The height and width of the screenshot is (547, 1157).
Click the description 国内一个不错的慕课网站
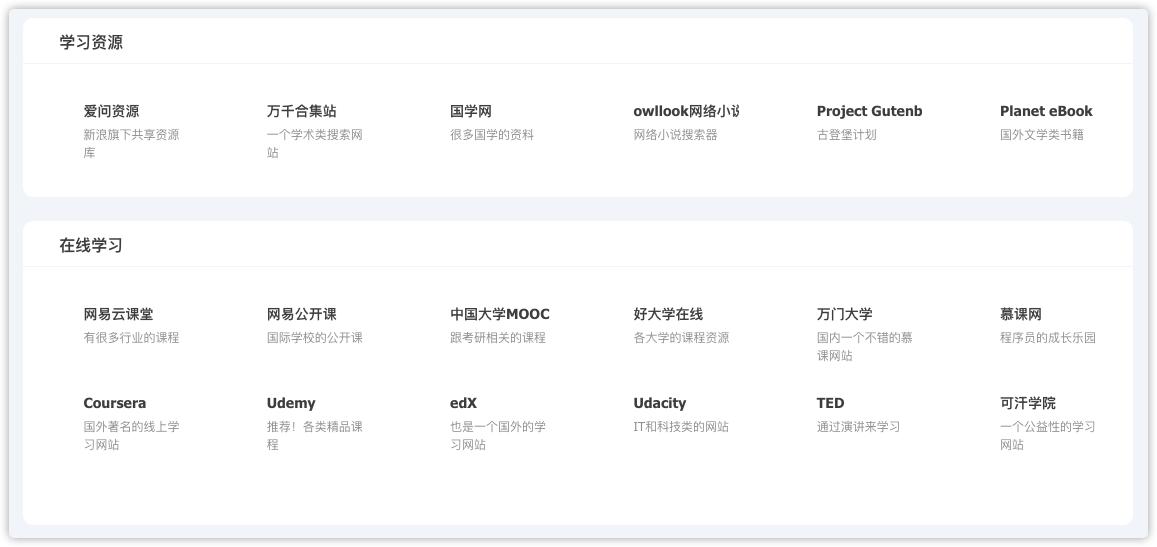coord(865,347)
